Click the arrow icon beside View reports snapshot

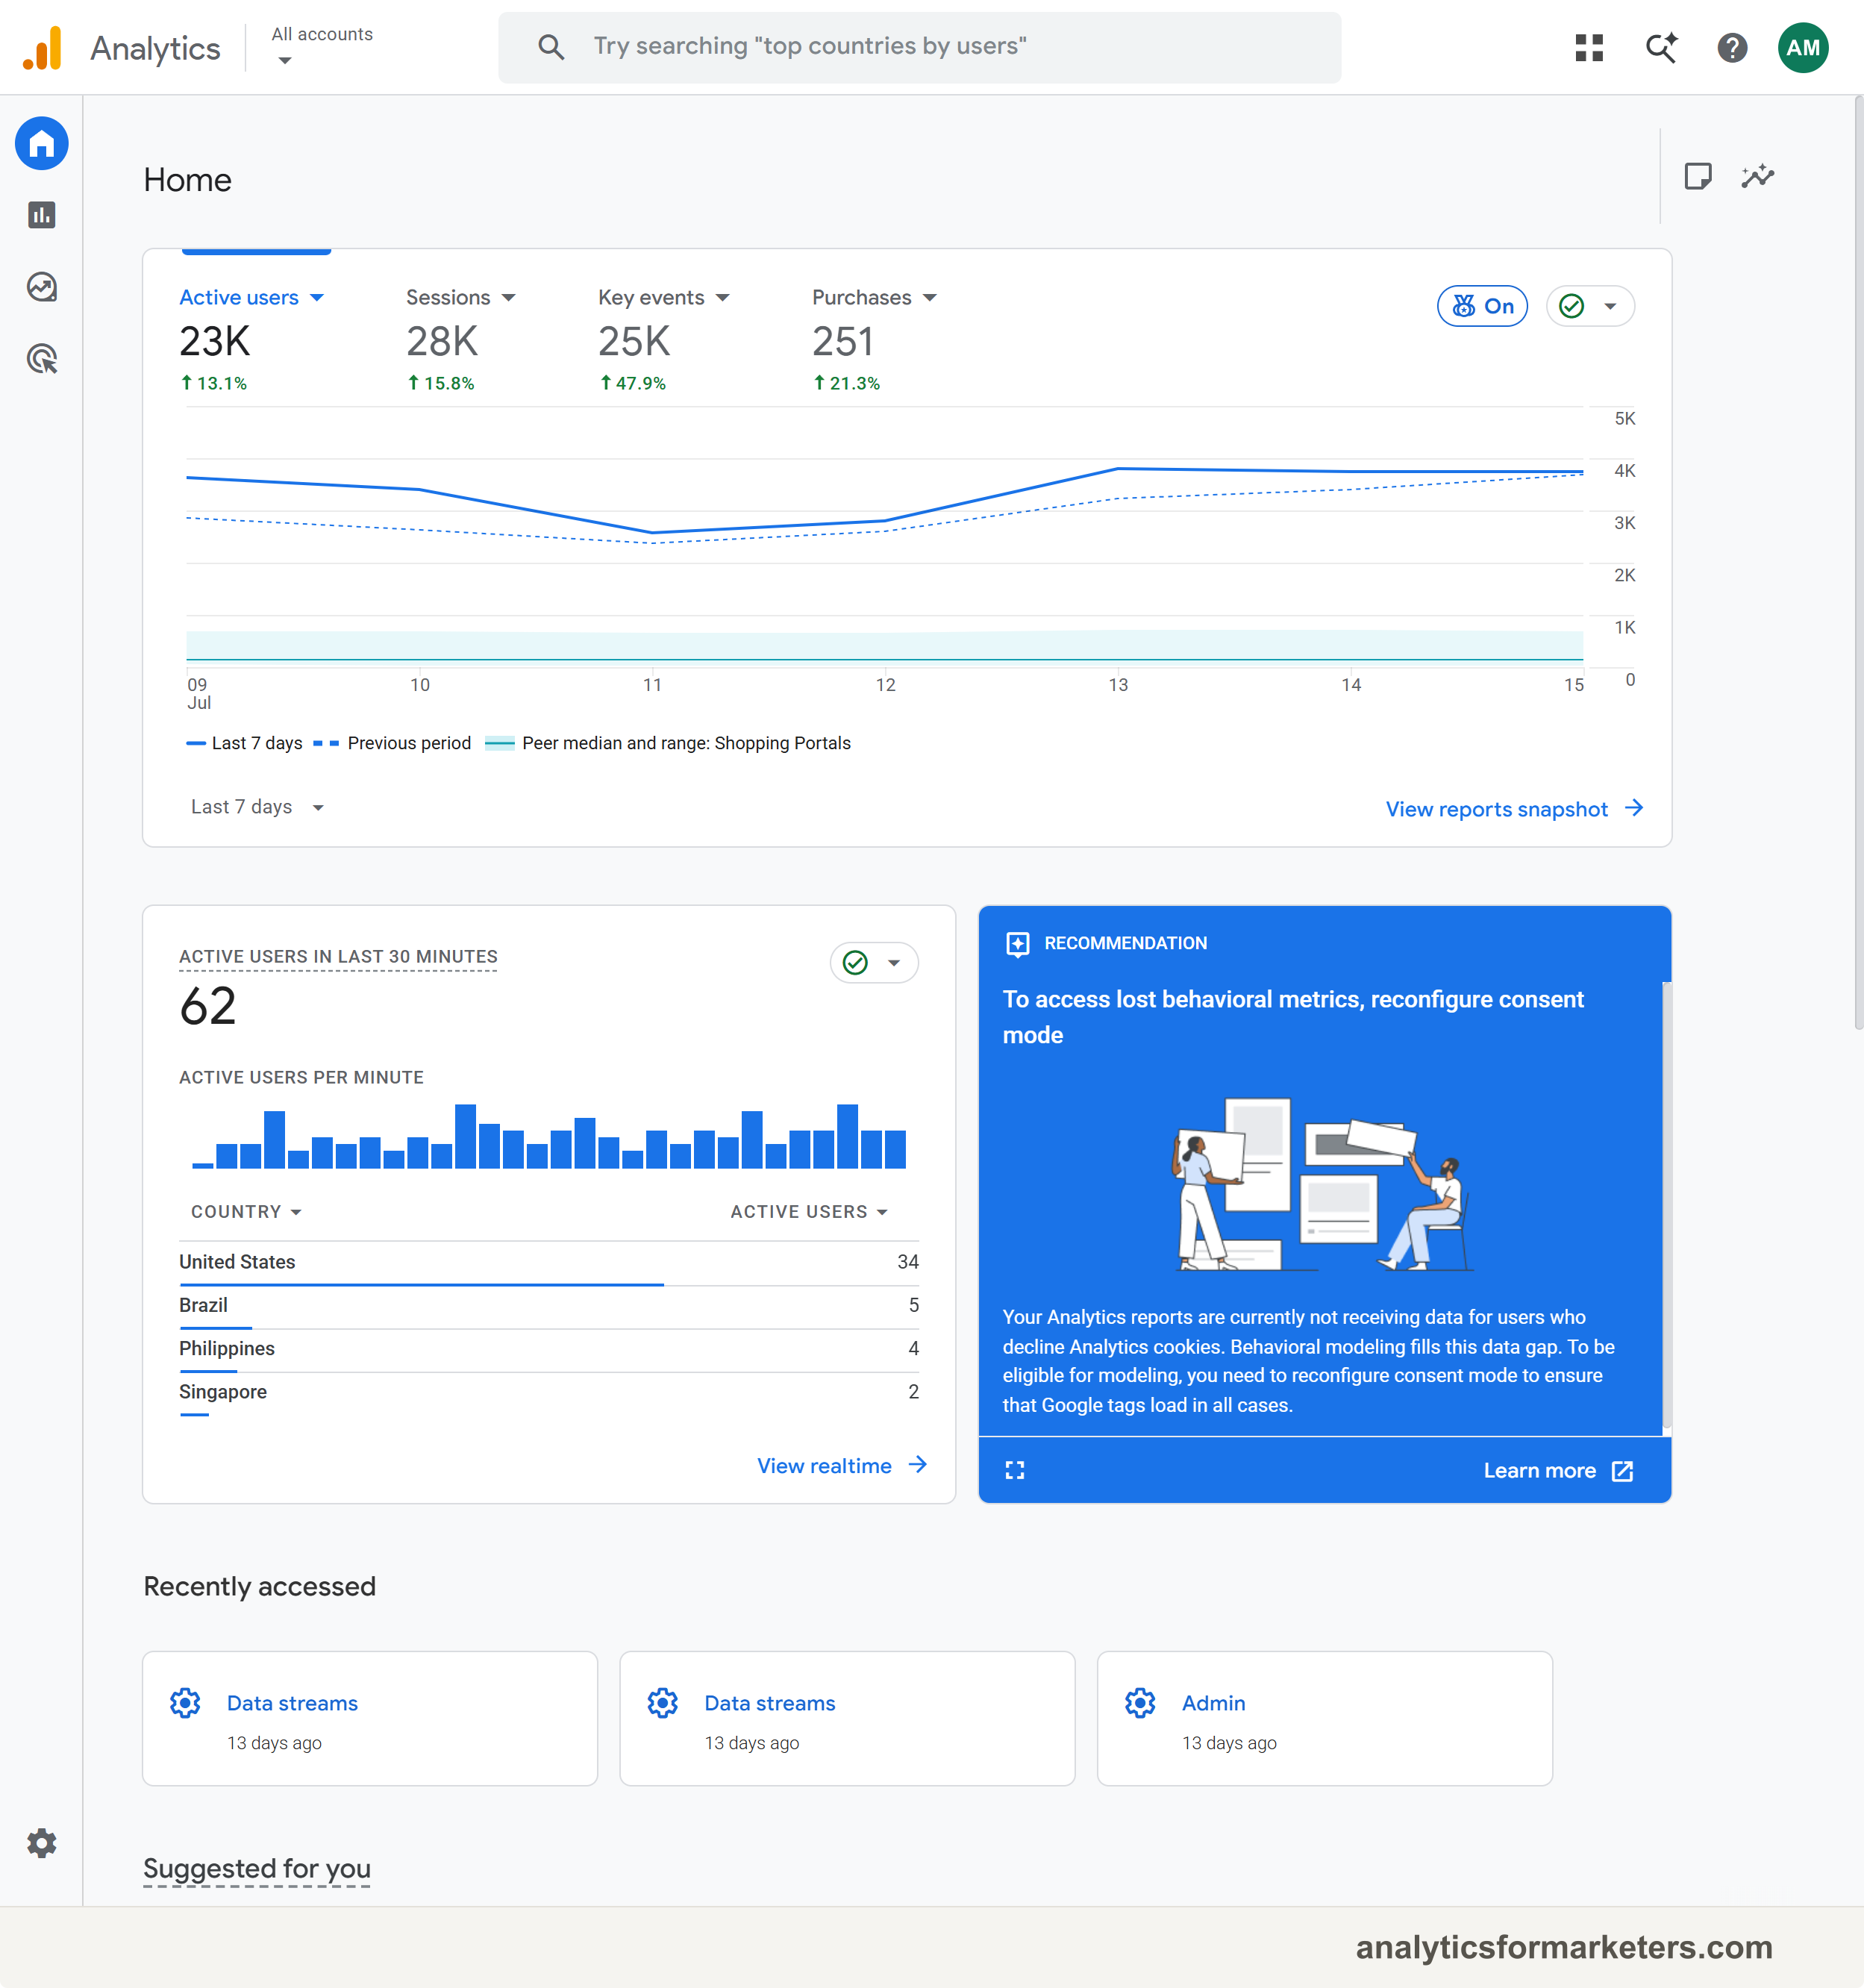1634,808
